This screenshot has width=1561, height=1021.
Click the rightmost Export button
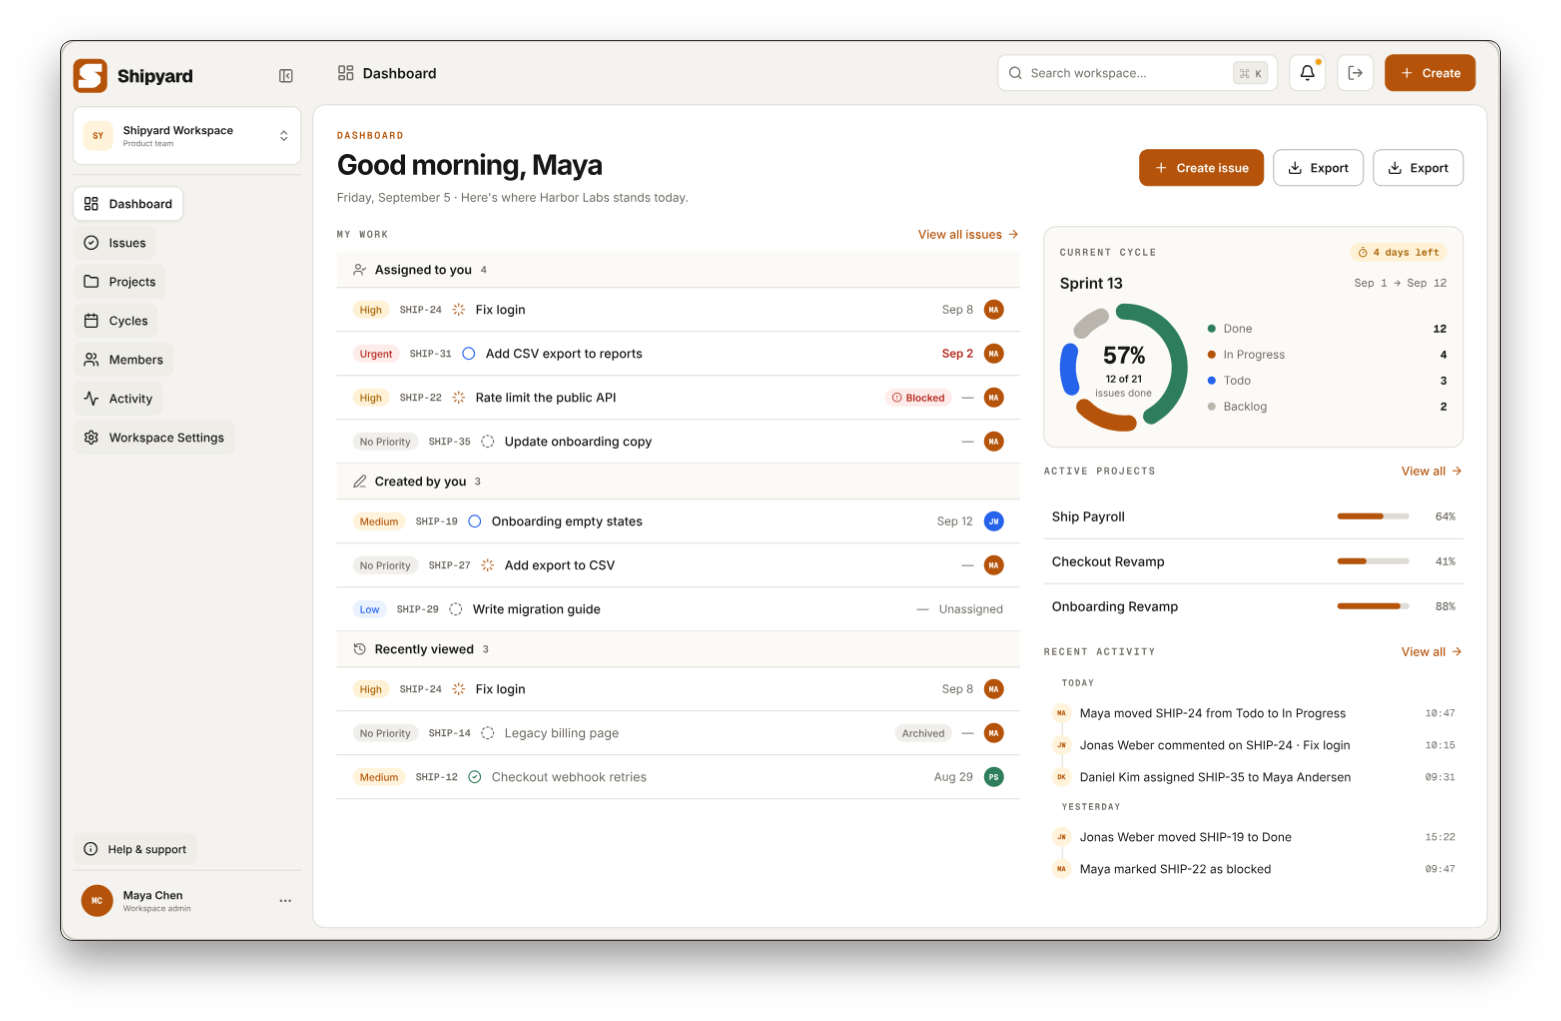(1418, 168)
